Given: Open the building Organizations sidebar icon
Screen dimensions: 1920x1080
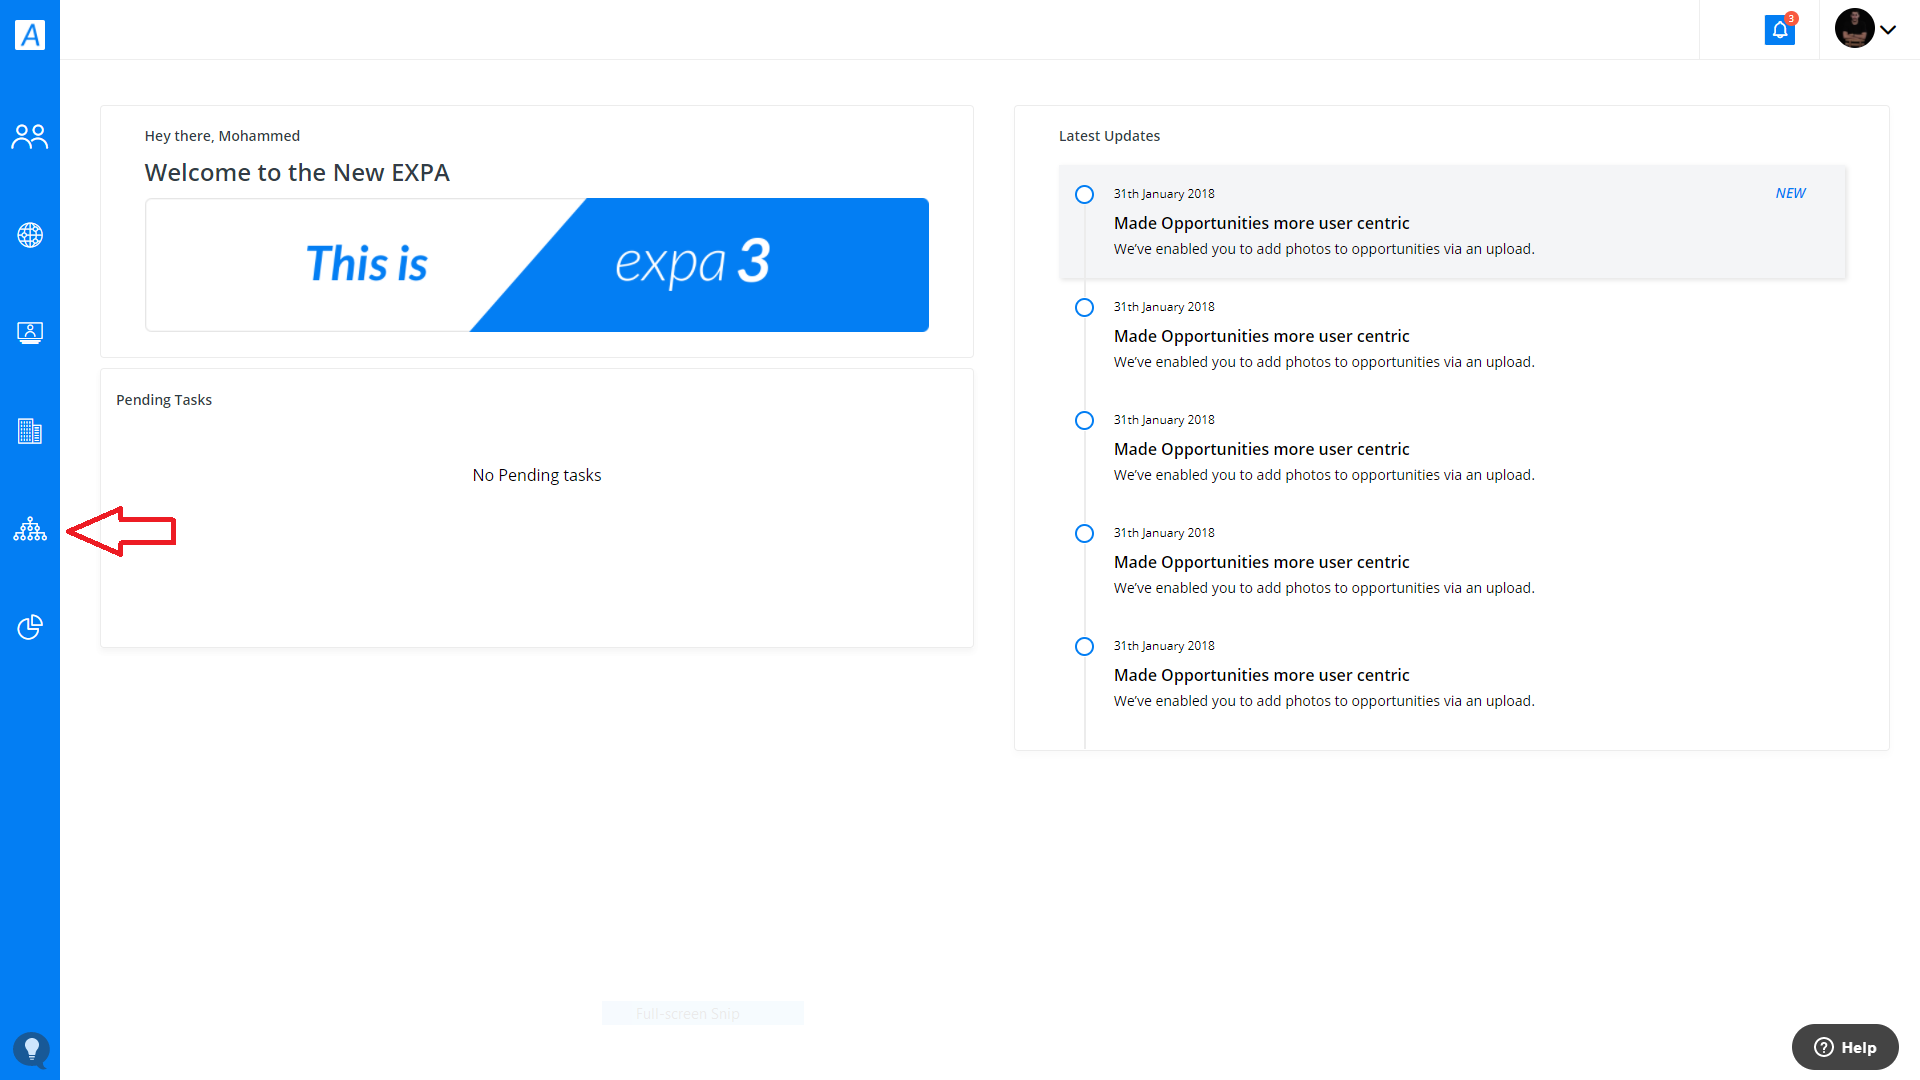Looking at the screenshot, I should (30, 431).
